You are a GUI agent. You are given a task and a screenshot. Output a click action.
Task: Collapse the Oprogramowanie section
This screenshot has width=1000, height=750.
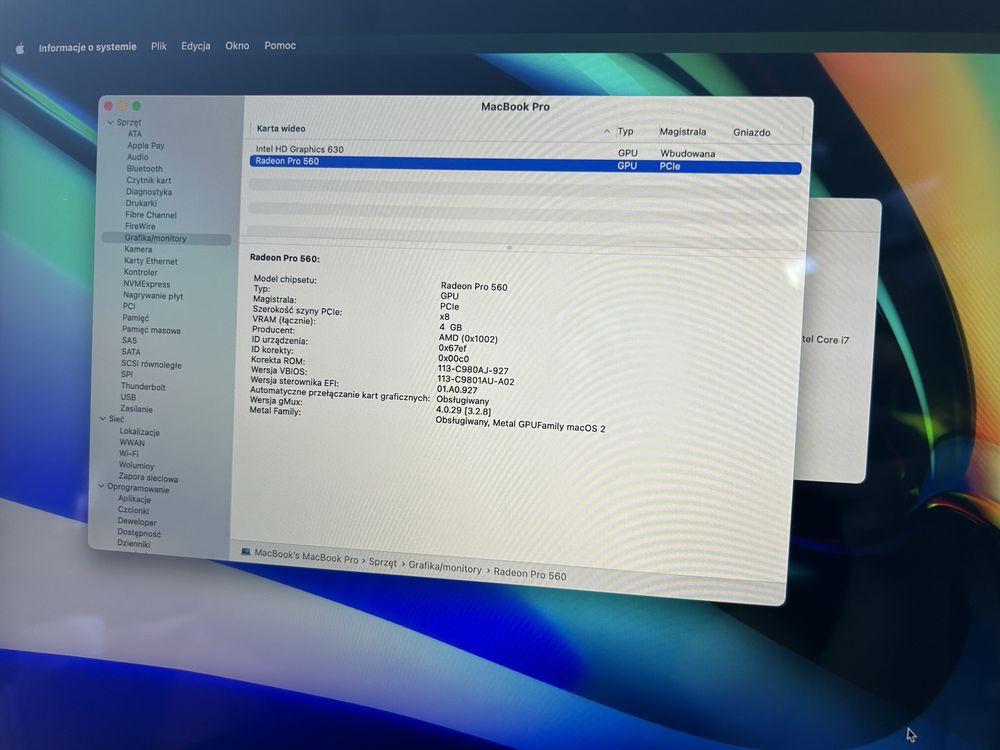point(101,486)
